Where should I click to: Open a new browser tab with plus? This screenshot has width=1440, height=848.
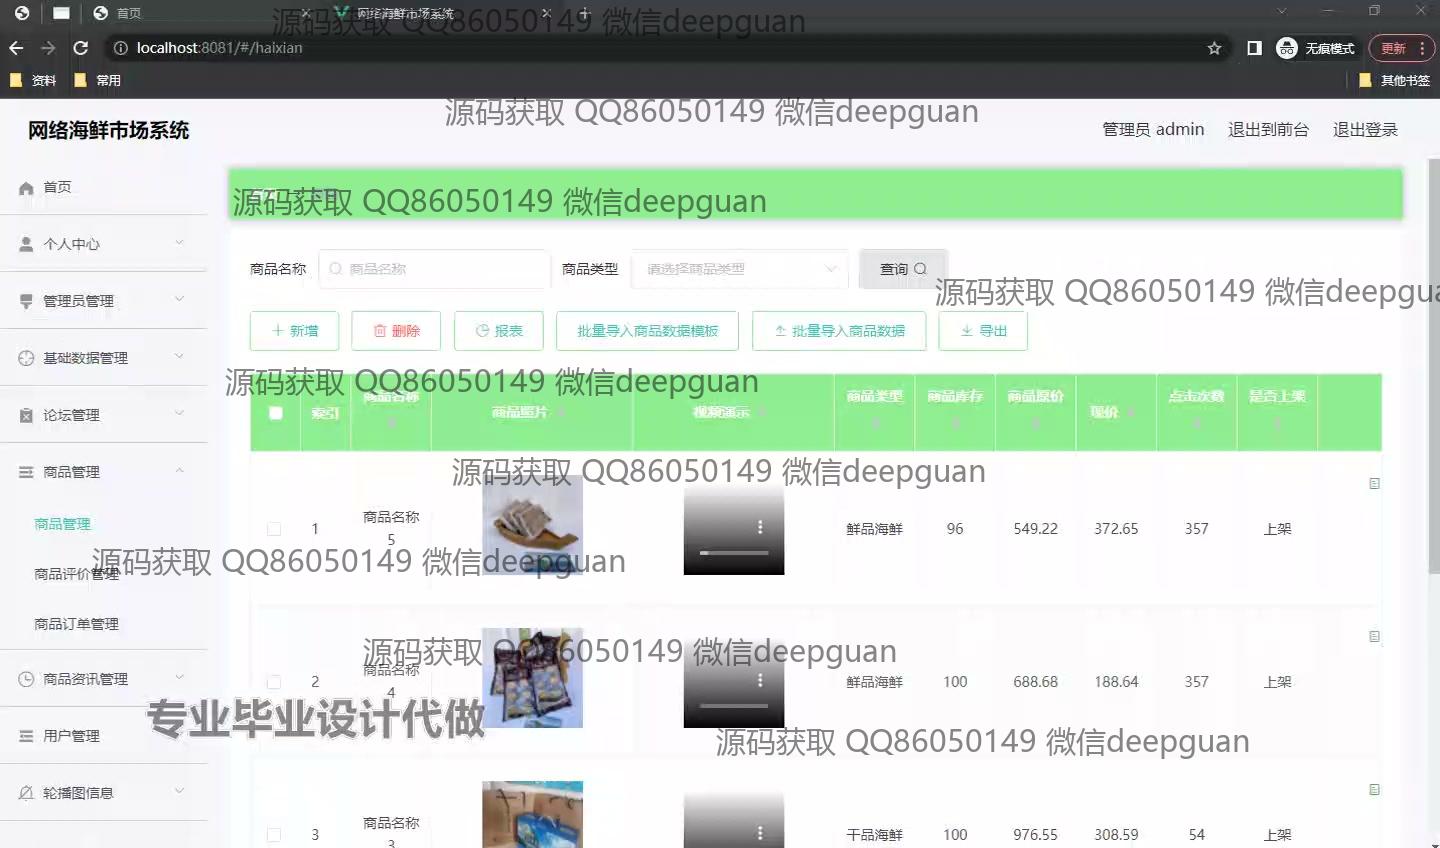click(x=585, y=13)
